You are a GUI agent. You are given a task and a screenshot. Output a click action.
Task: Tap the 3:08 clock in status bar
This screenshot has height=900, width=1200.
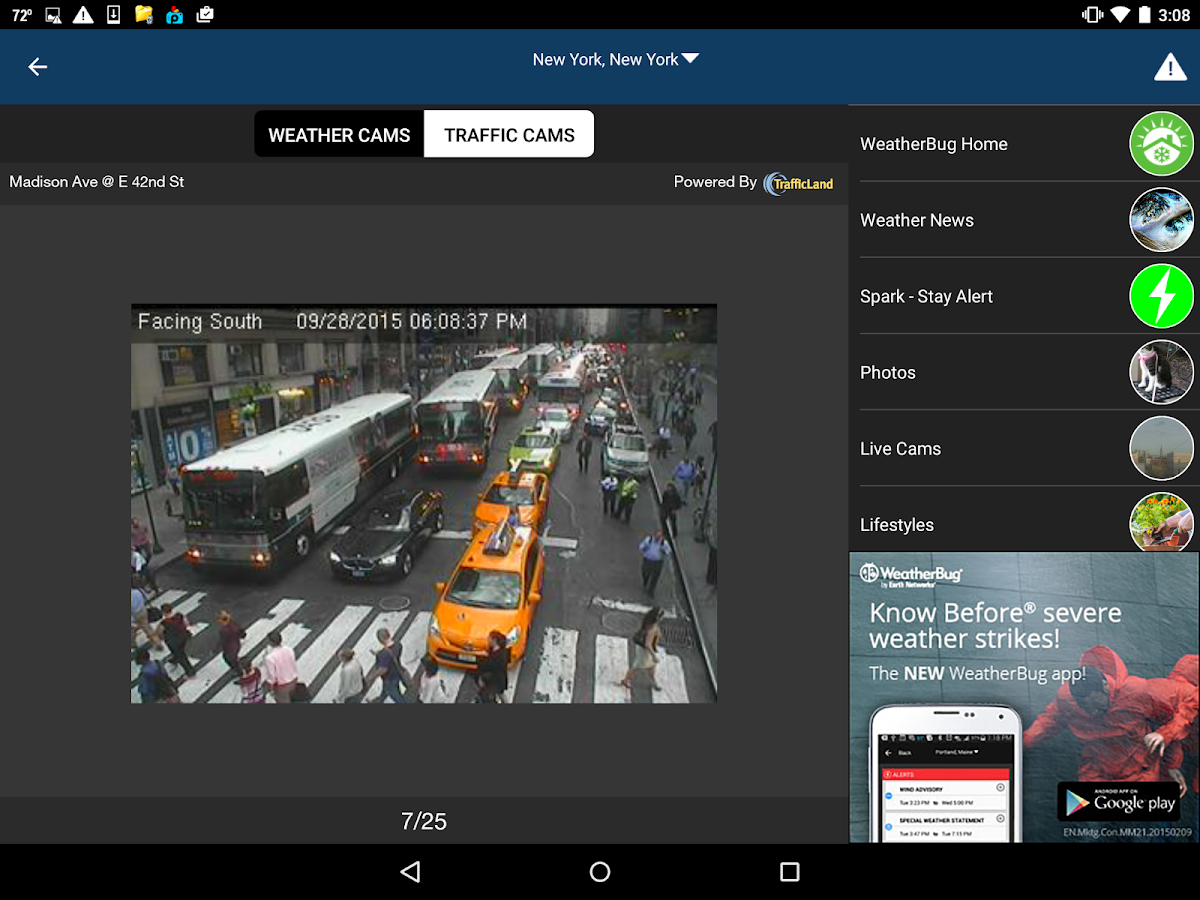(1173, 15)
